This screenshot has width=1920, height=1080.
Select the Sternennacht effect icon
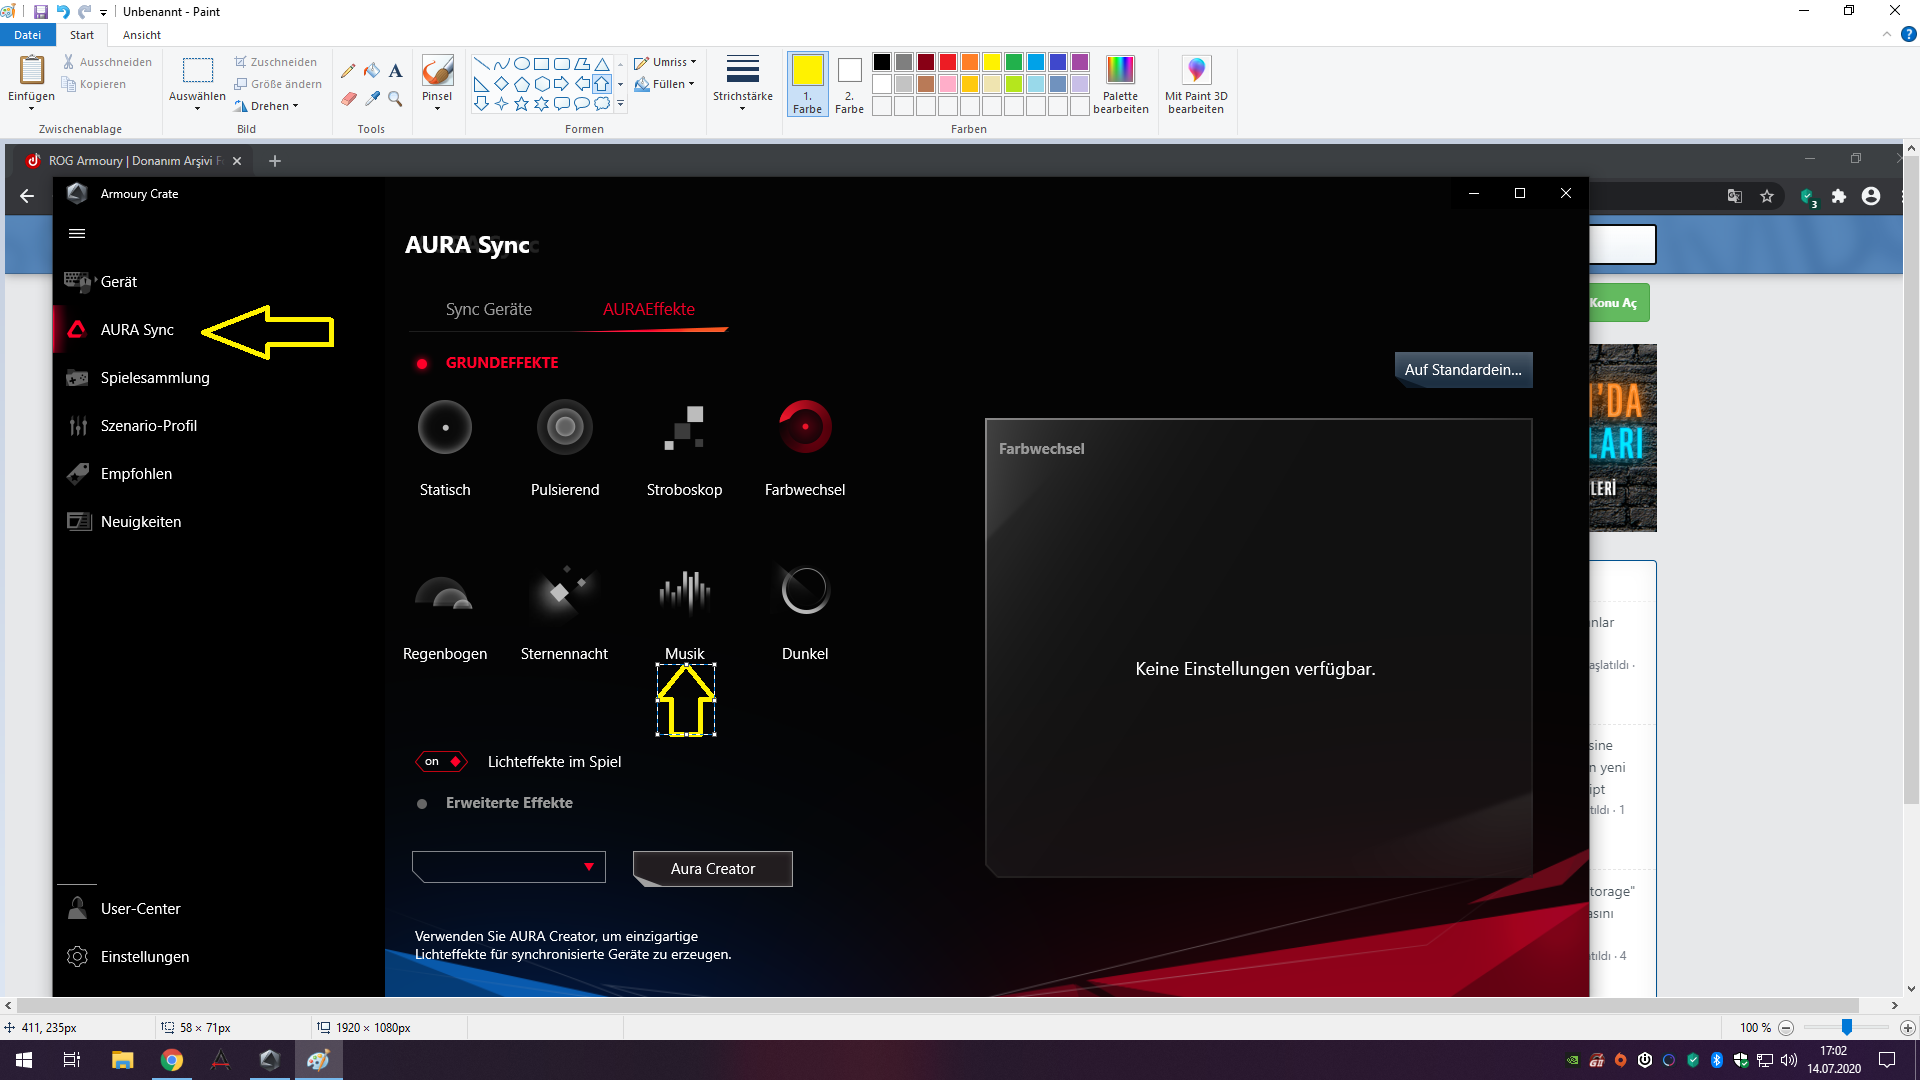pos(564,592)
